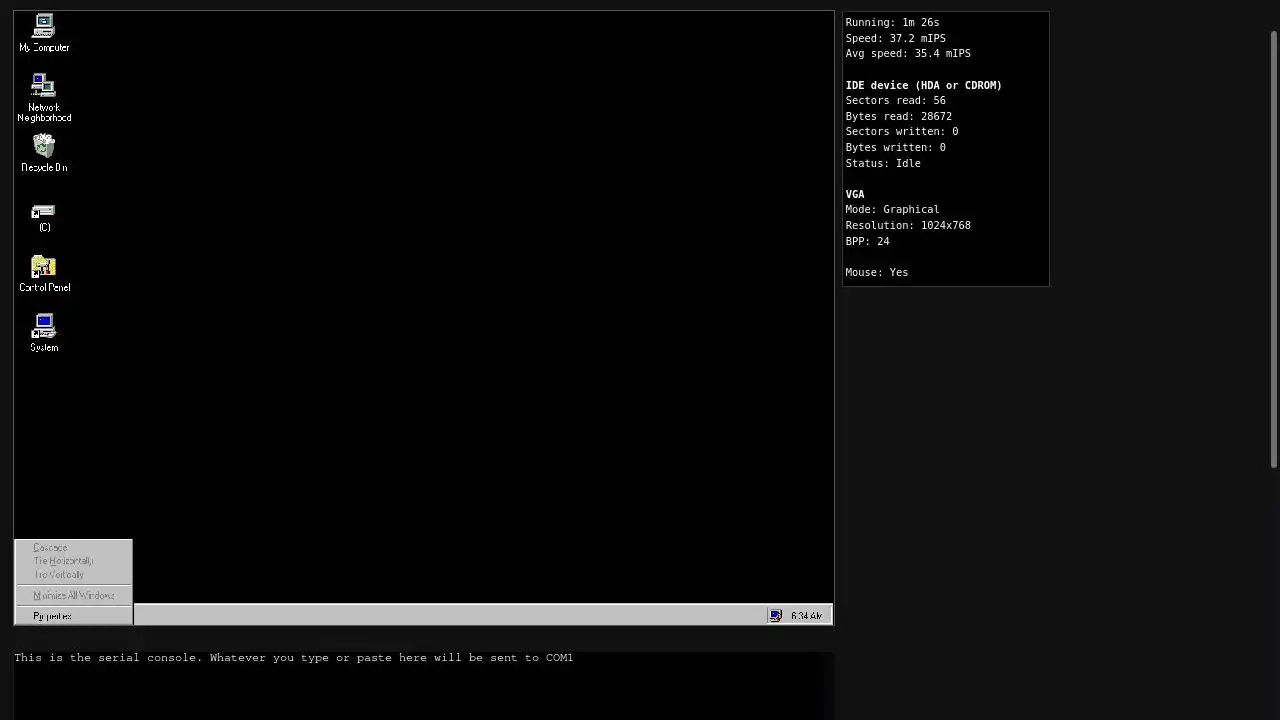The width and height of the screenshot is (1280, 720).
Task: Click the 'Sectors read: 56' line
Action: click(895, 100)
